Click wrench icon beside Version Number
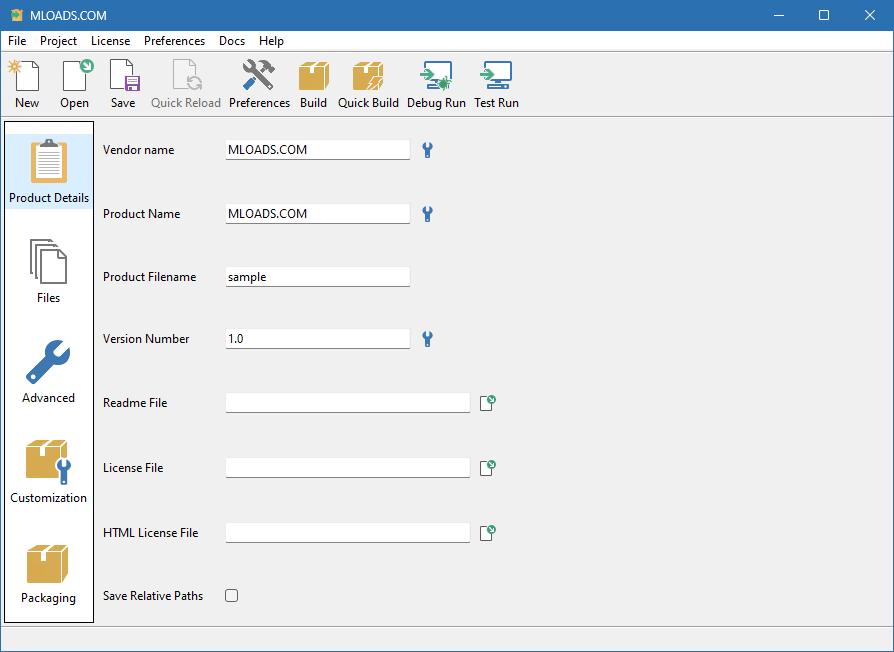This screenshot has height=652, width=894. (x=428, y=339)
